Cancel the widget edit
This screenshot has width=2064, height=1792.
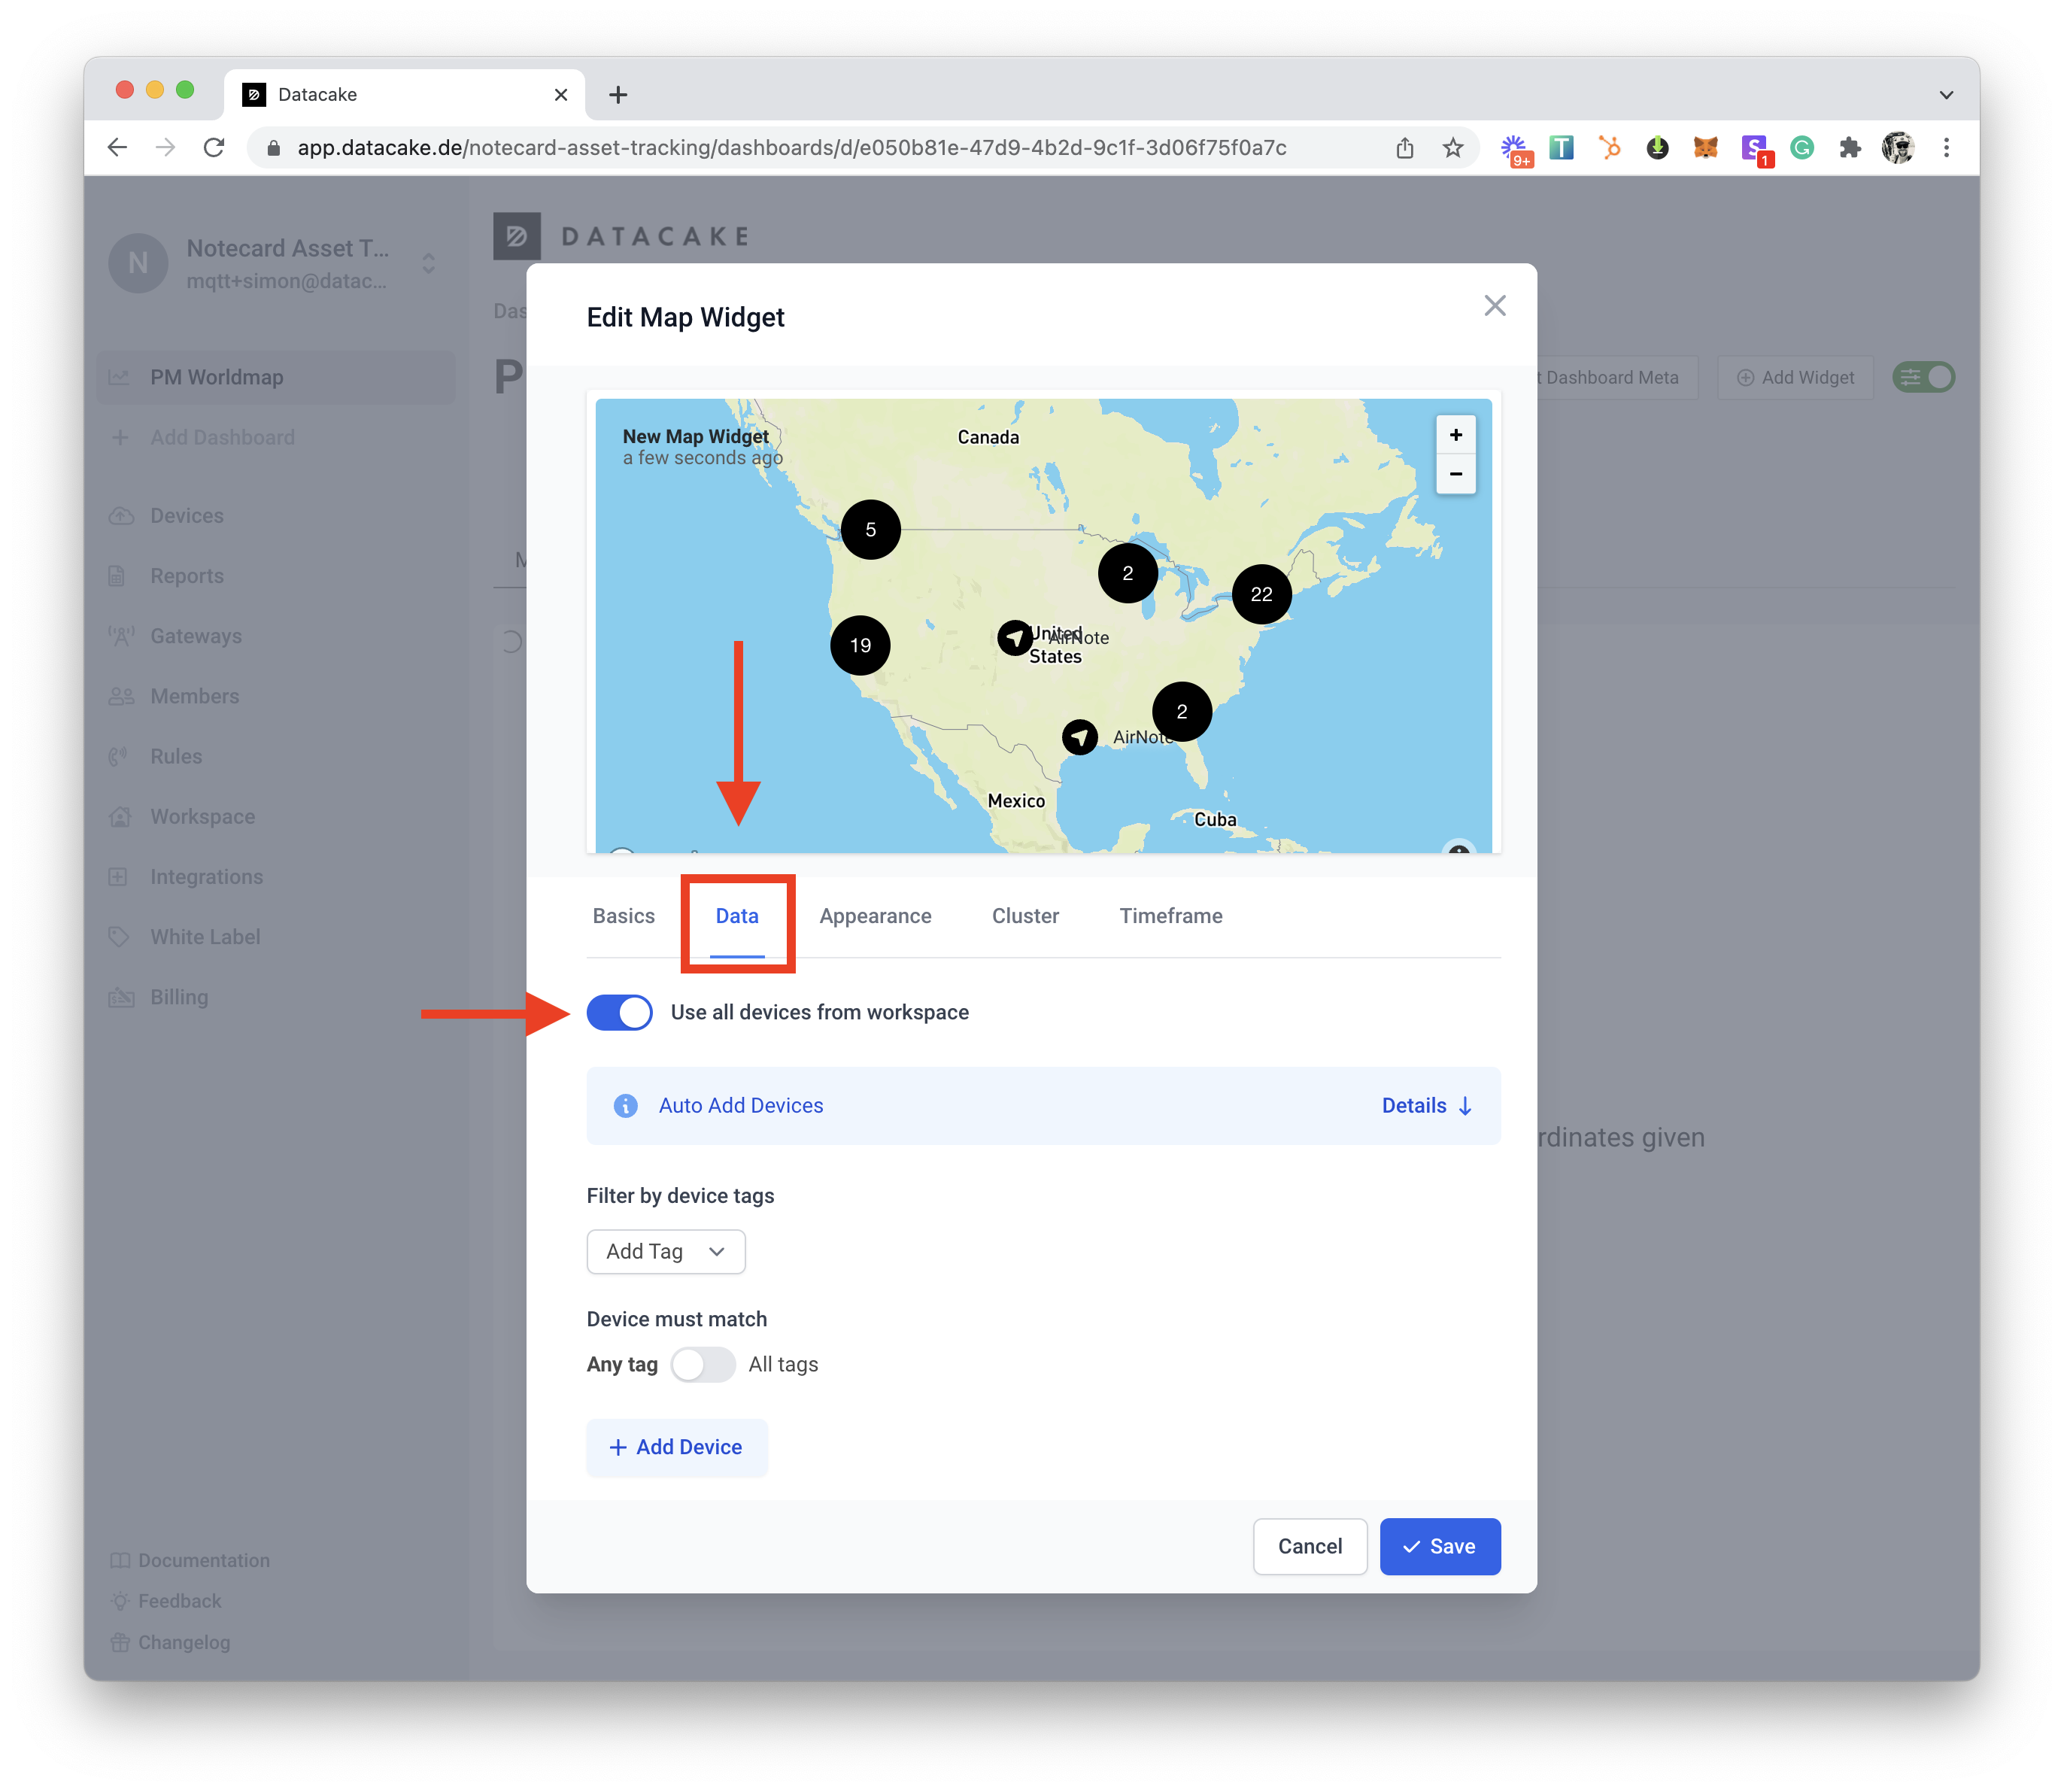(1309, 1547)
